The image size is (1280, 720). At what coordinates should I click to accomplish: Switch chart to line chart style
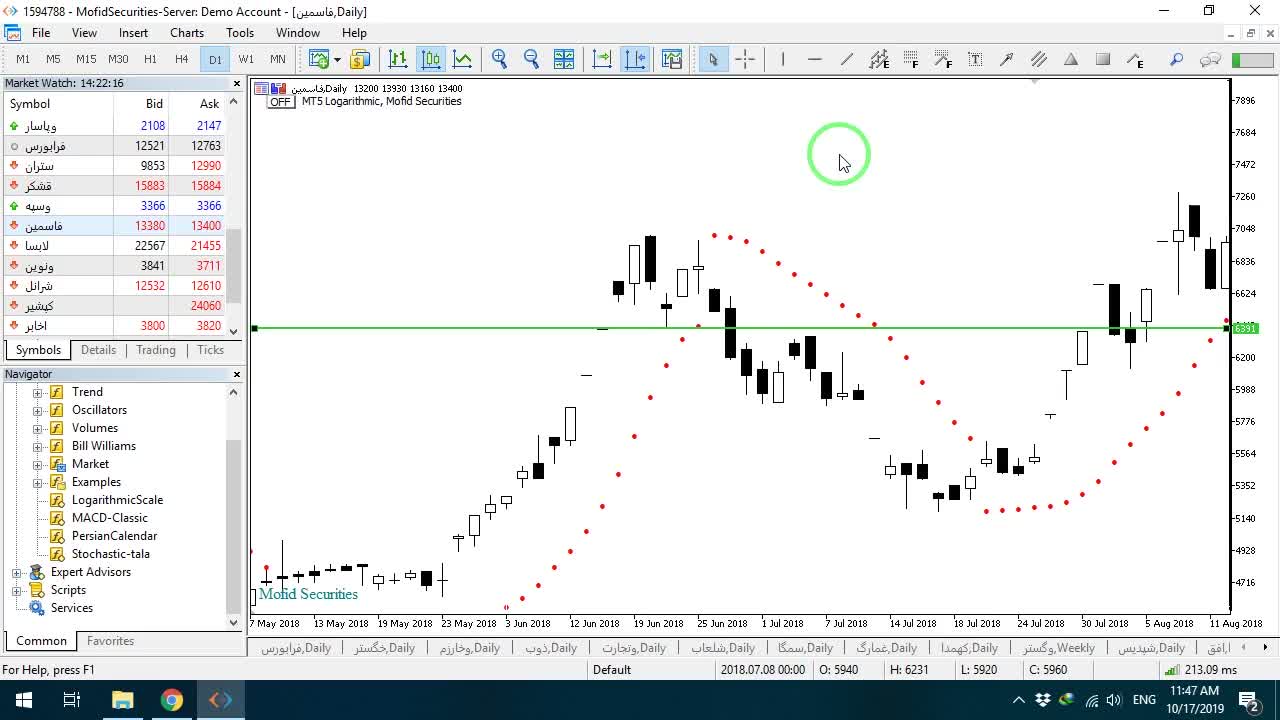point(462,59)
